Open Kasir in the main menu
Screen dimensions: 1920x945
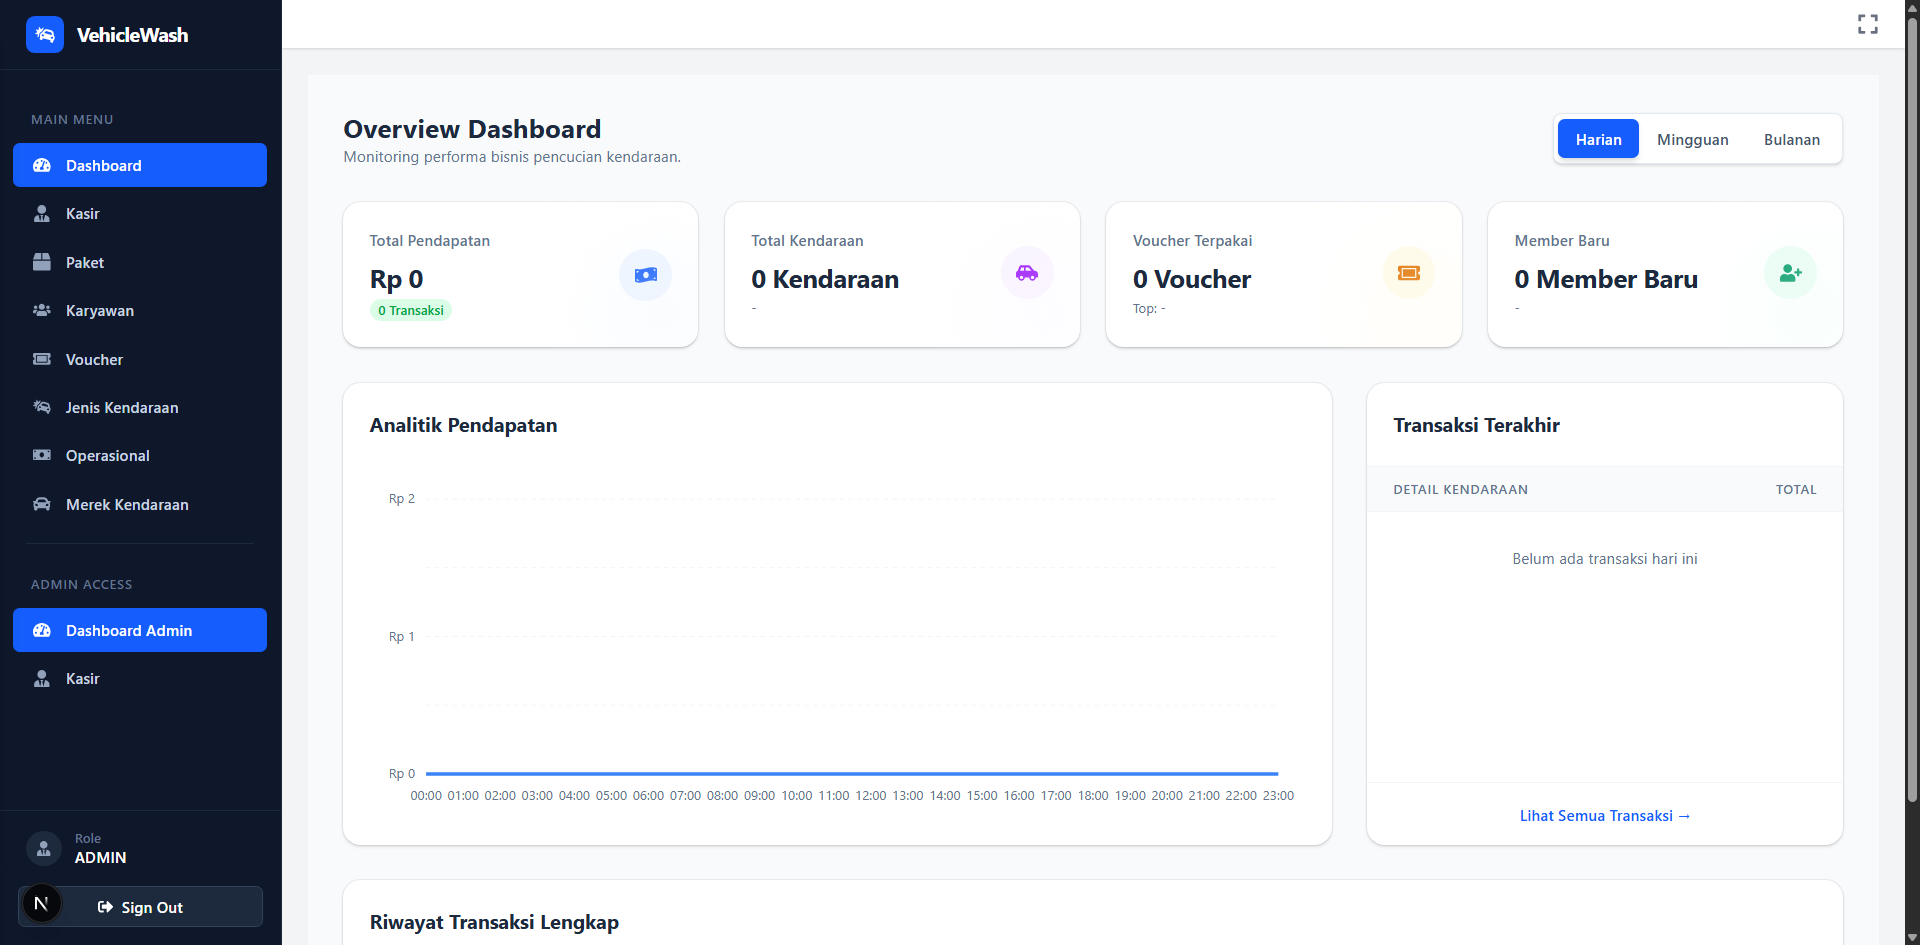[82, 214]
